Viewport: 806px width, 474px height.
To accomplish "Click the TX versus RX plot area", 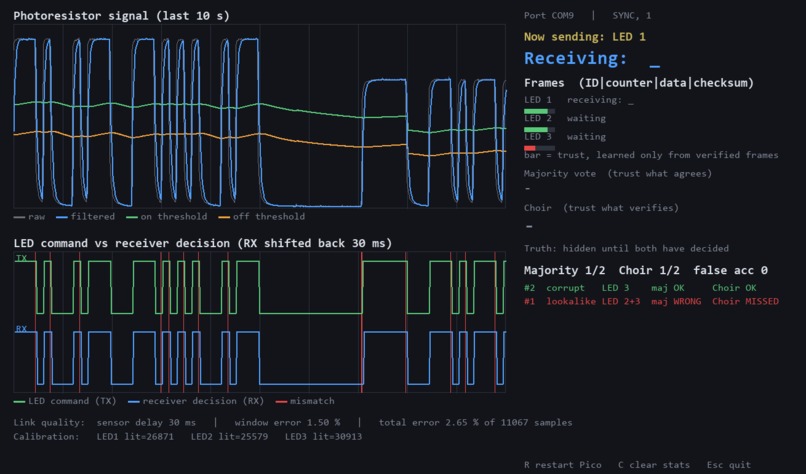I will (260, 322).
